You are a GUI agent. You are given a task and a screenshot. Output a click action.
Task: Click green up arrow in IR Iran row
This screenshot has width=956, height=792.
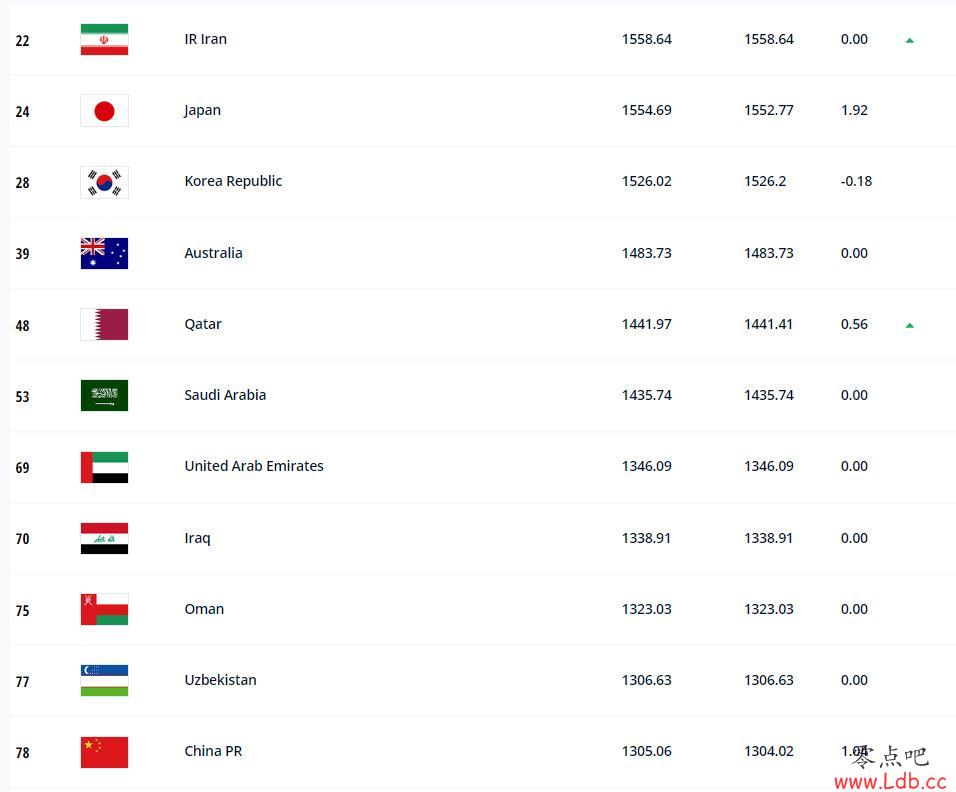pos(909,41)
